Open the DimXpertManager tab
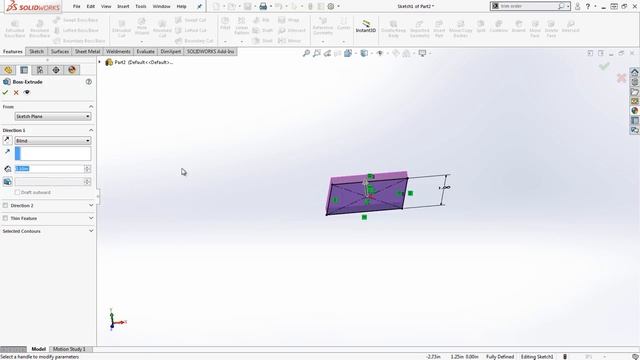This screenshot has height=360, width=640. [x=56, y=70]
